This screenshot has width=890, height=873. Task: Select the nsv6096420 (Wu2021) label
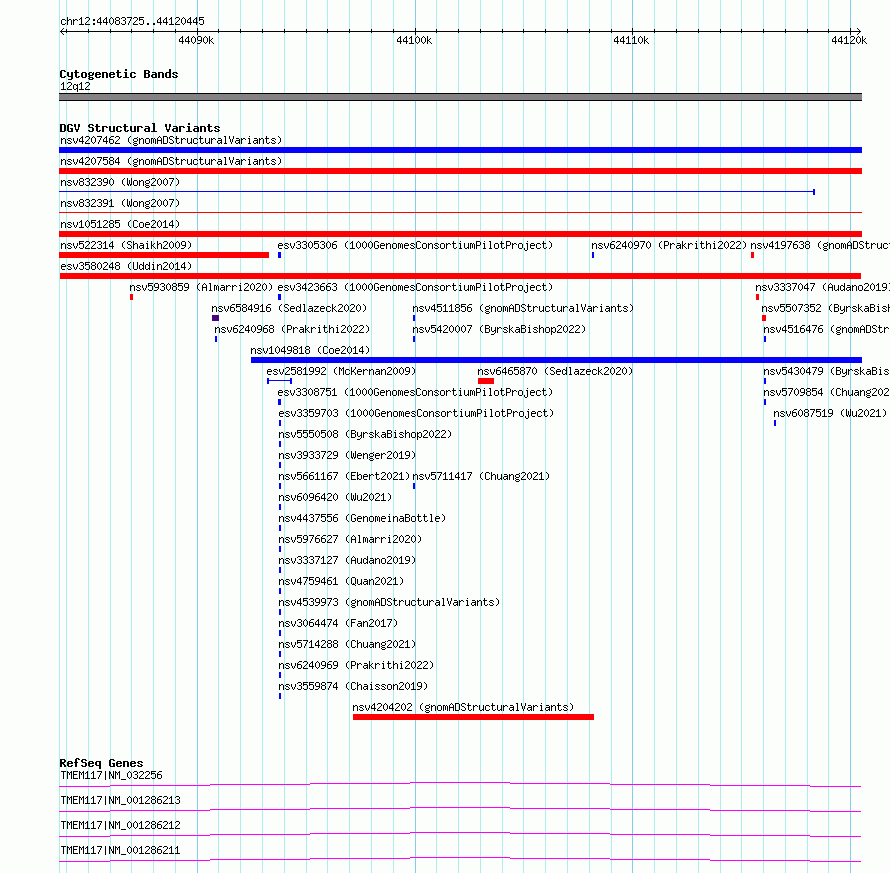tap(335, 497)
